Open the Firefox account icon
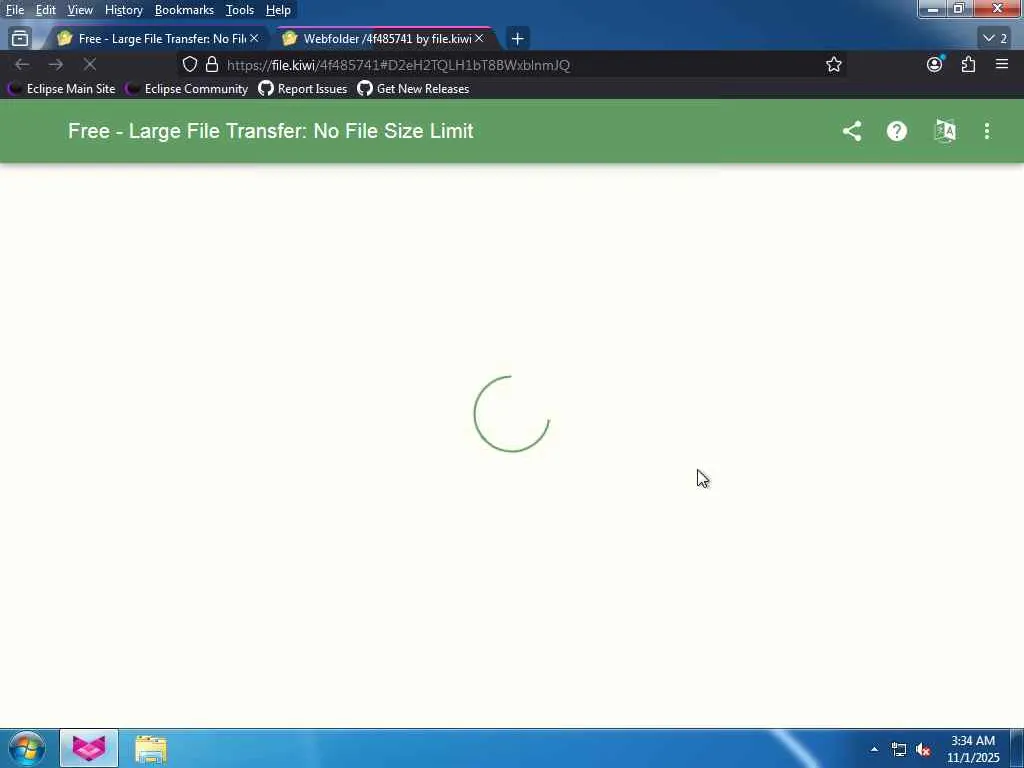The image size is (1024, 768). tap(935, 64)
